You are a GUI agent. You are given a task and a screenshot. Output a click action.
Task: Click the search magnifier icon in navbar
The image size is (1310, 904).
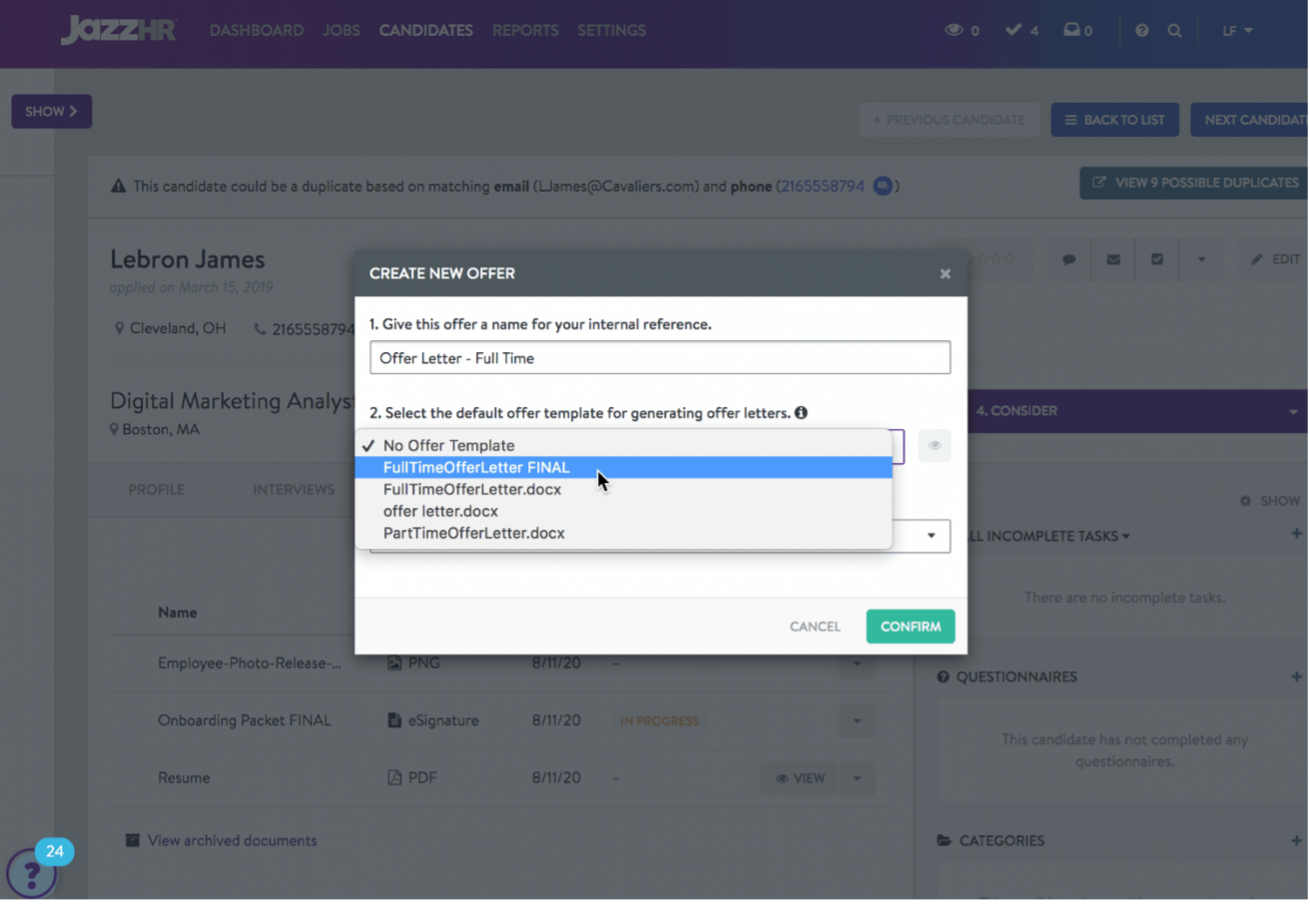(1175, 31)
